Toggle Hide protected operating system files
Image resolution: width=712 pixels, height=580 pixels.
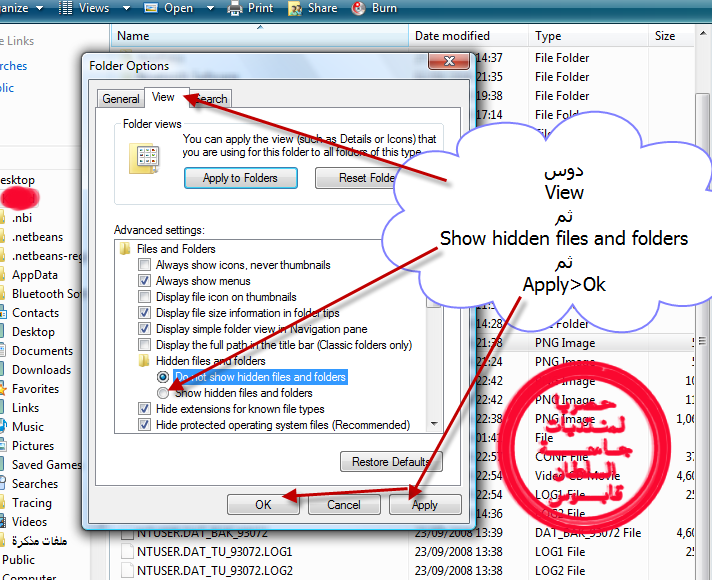pos(144,425)
